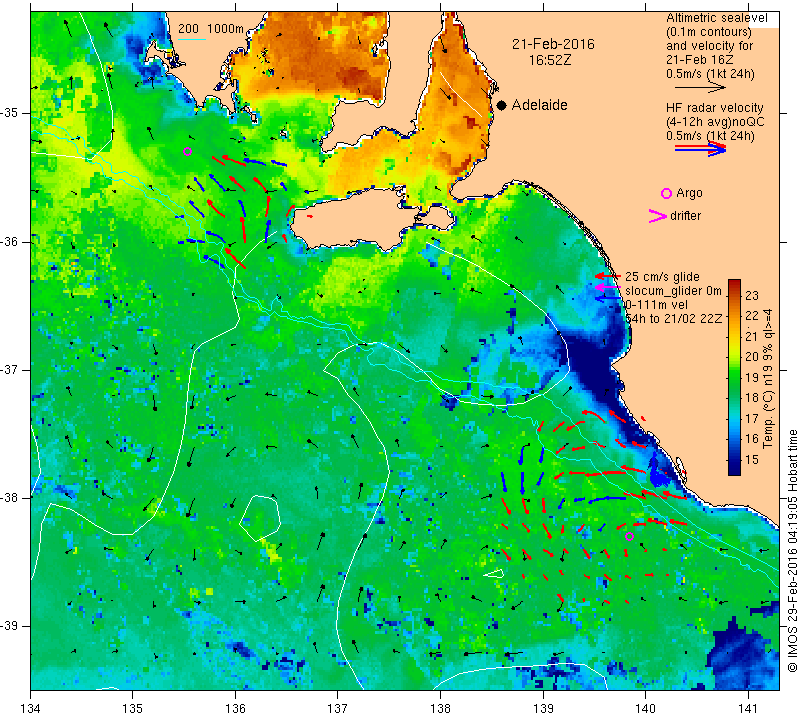800x720 pixels.
Task: Click the '200 1000m' depth contour label
Action: [211, 29]
